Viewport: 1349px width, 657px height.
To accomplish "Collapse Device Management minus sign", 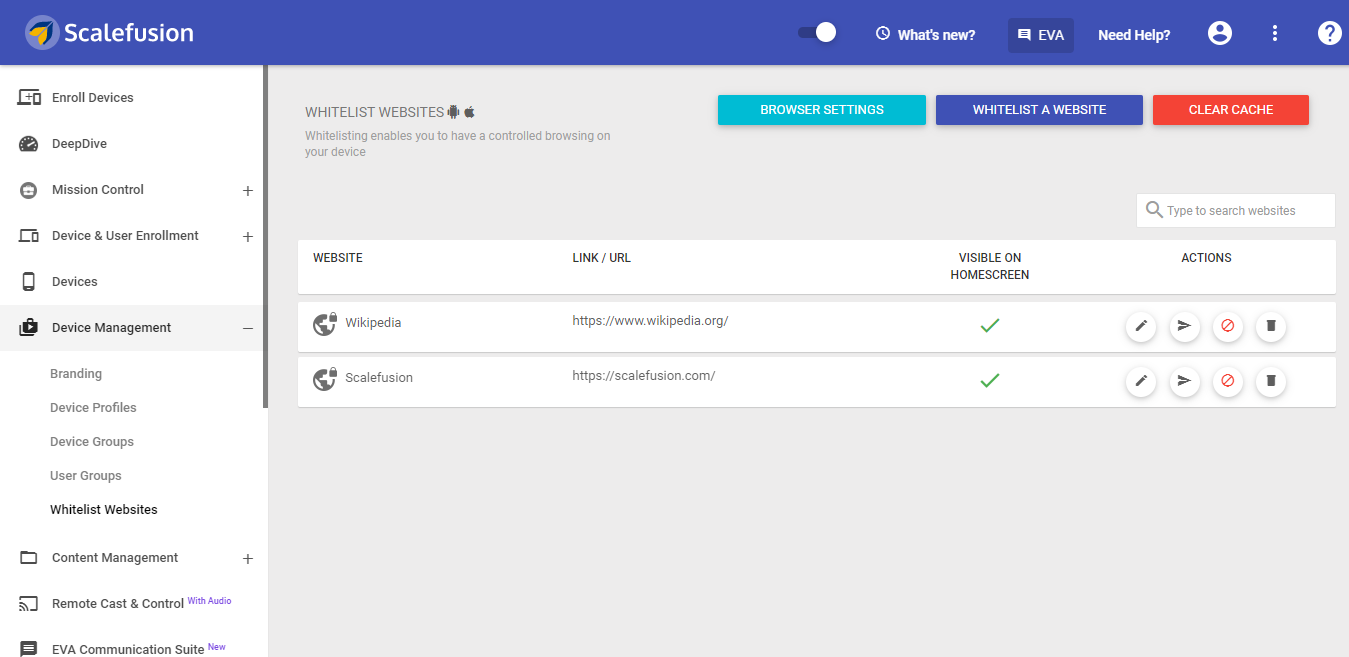I will coord(248,328).
